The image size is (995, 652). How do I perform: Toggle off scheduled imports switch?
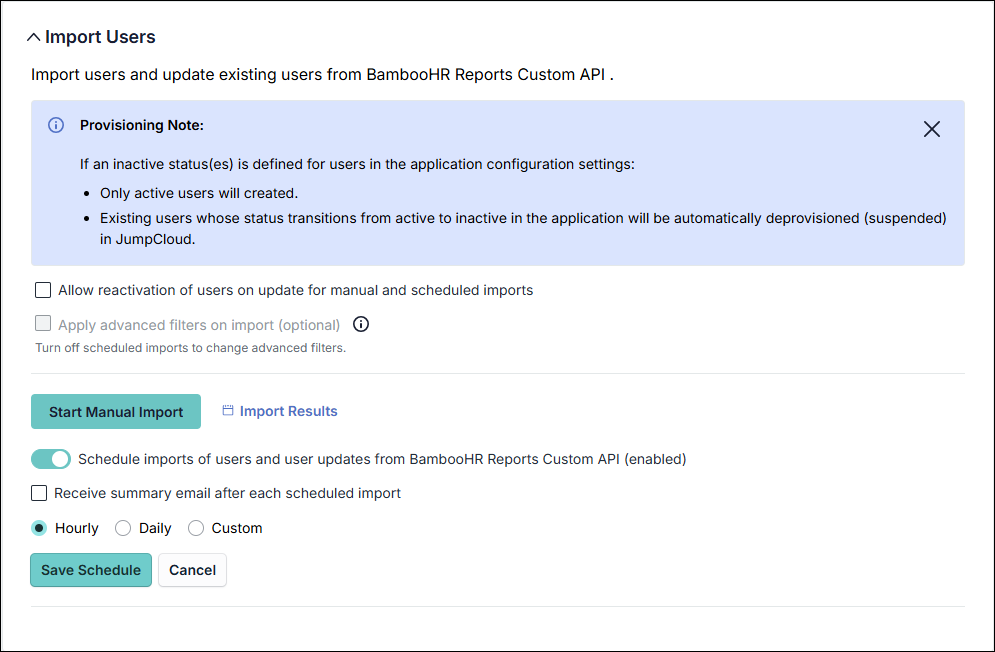click(51, 459)
